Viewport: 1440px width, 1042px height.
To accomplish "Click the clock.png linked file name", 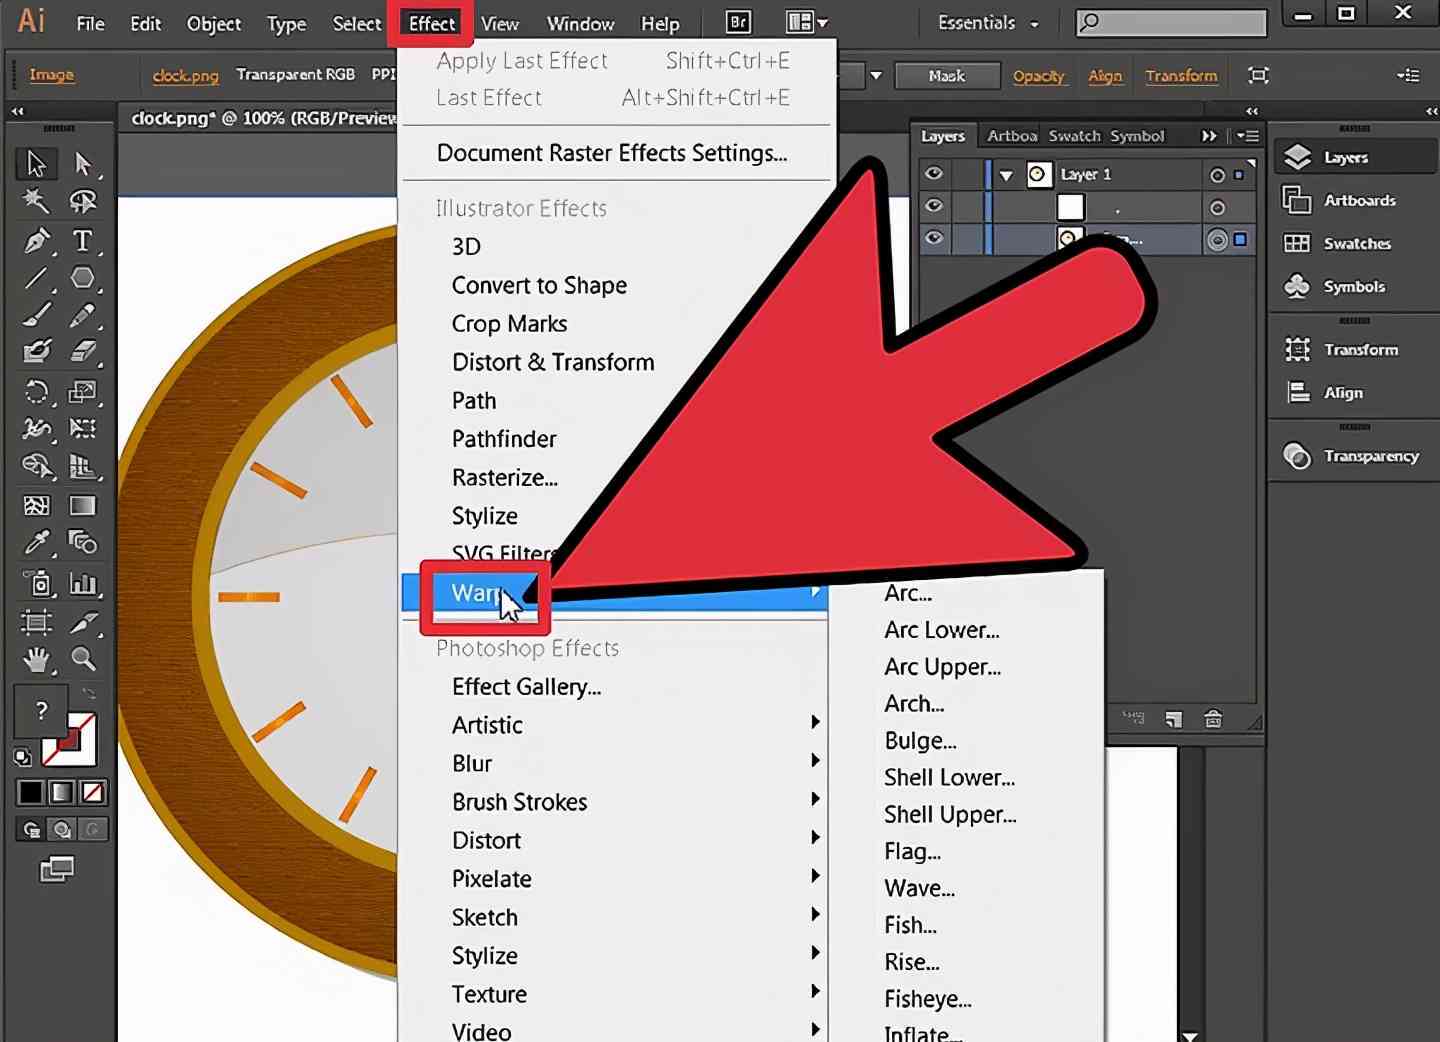I will pos(185,75).
